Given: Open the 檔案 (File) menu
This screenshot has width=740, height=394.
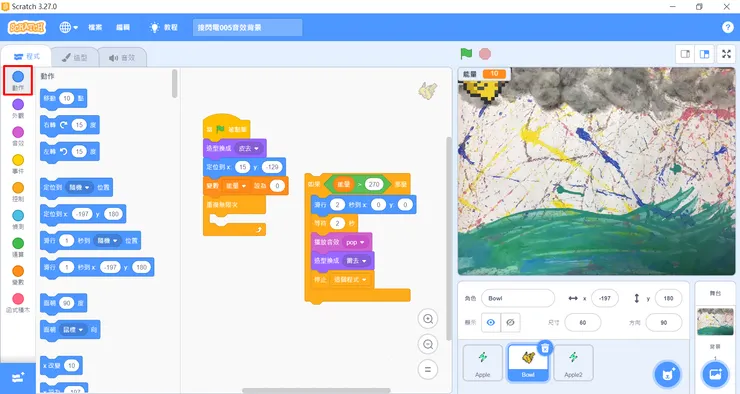Looking at the screenshot, I should click(95, 27).
